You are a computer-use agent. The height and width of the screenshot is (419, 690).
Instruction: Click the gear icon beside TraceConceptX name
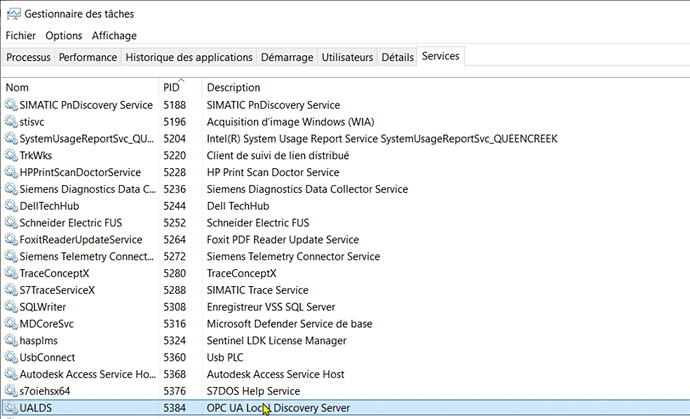pyautogui.click(x=11, y=273)
